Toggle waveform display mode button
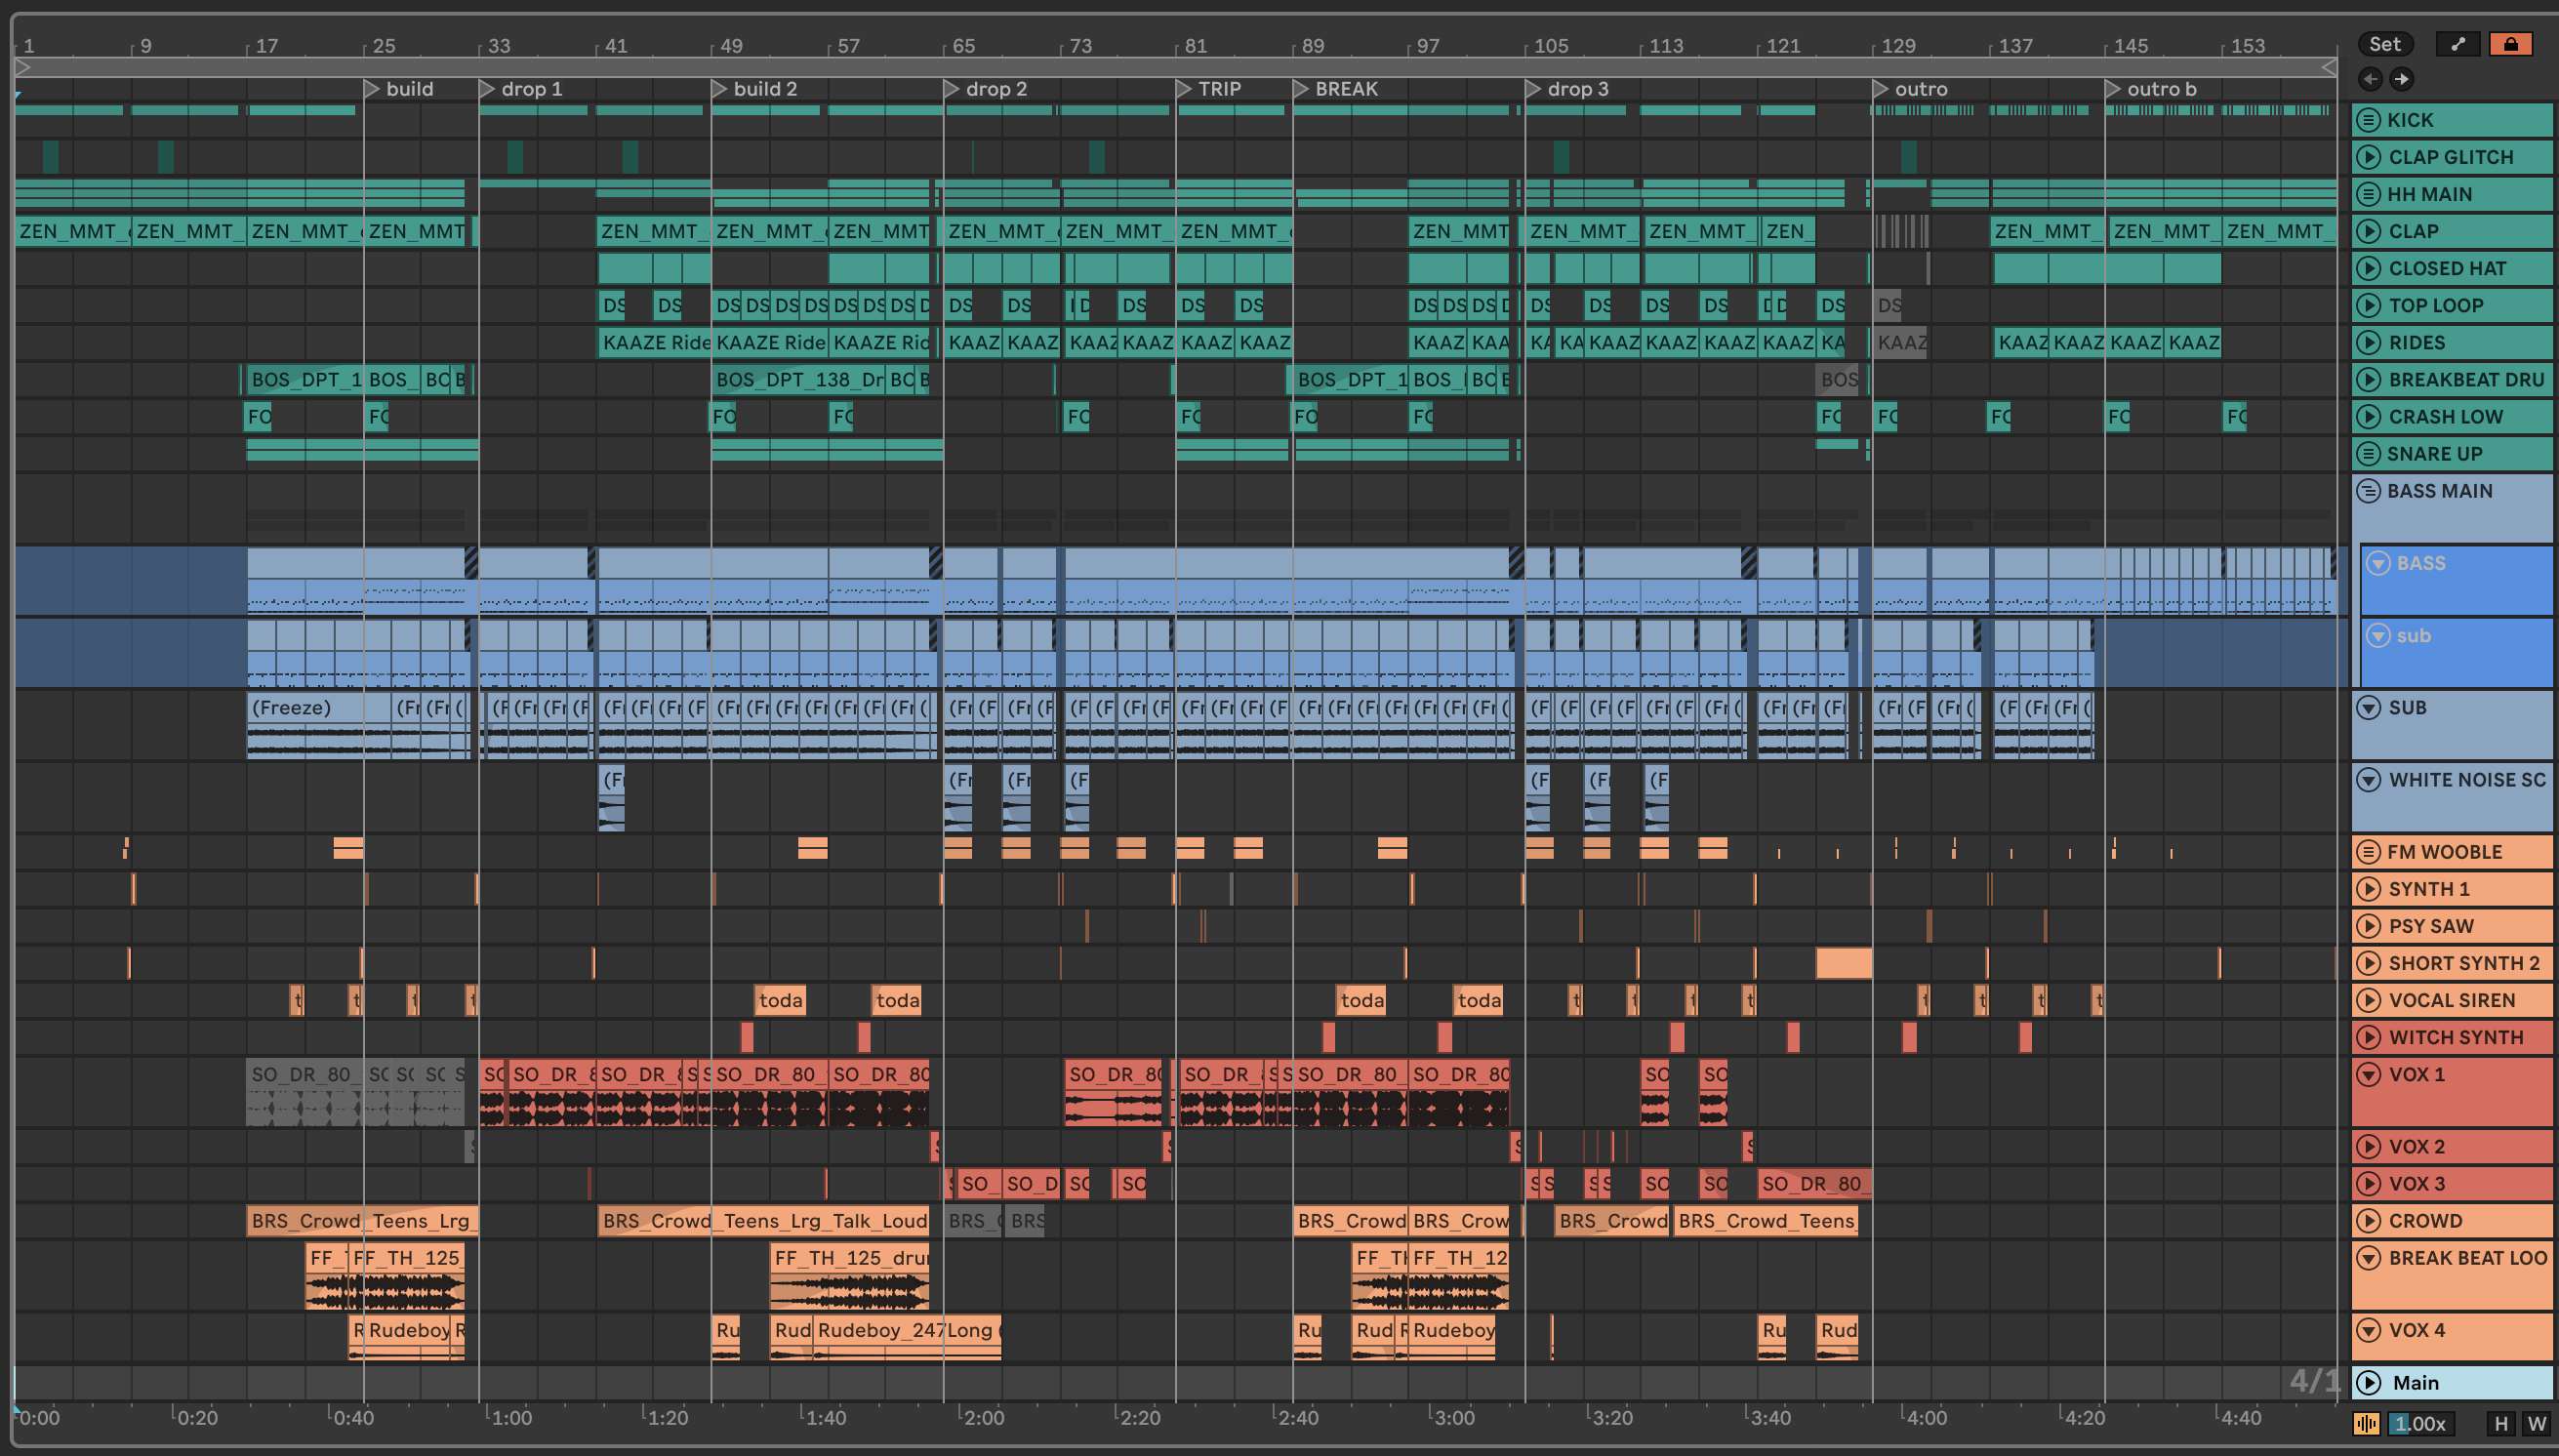Viewport: 2559px width, 1456px height. click(x=2366, y=1424)
